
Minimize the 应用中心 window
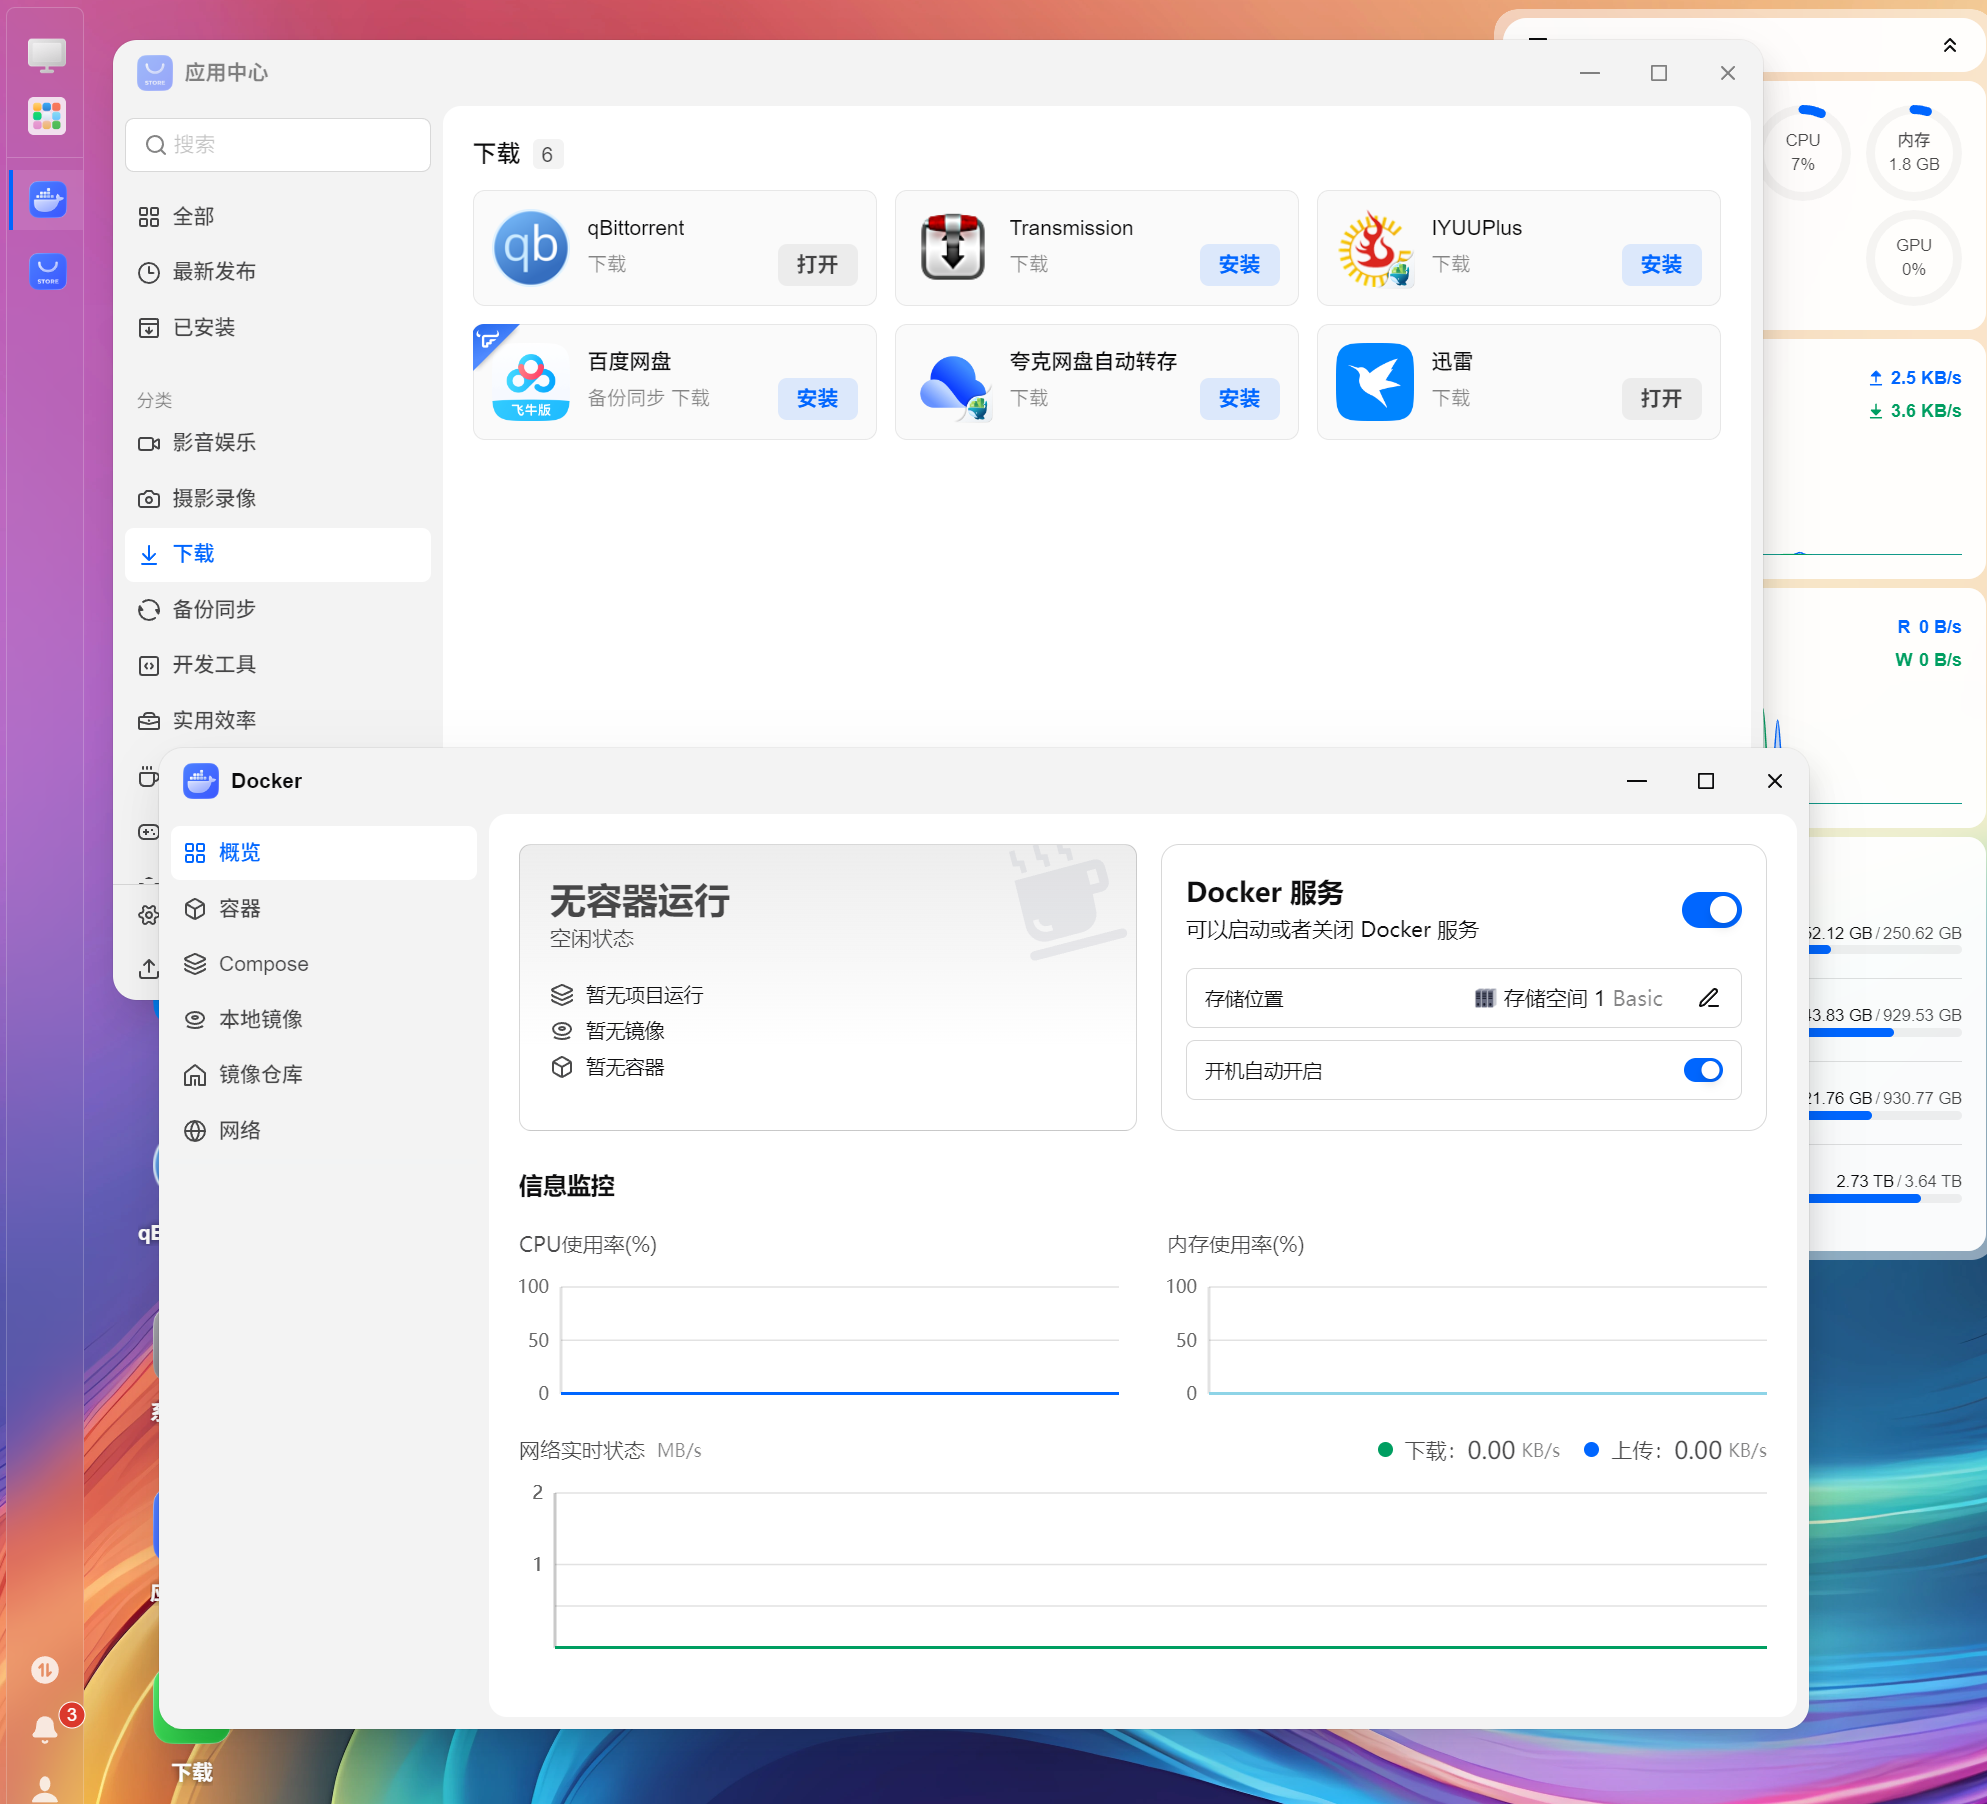click(x=1590, y=73)
